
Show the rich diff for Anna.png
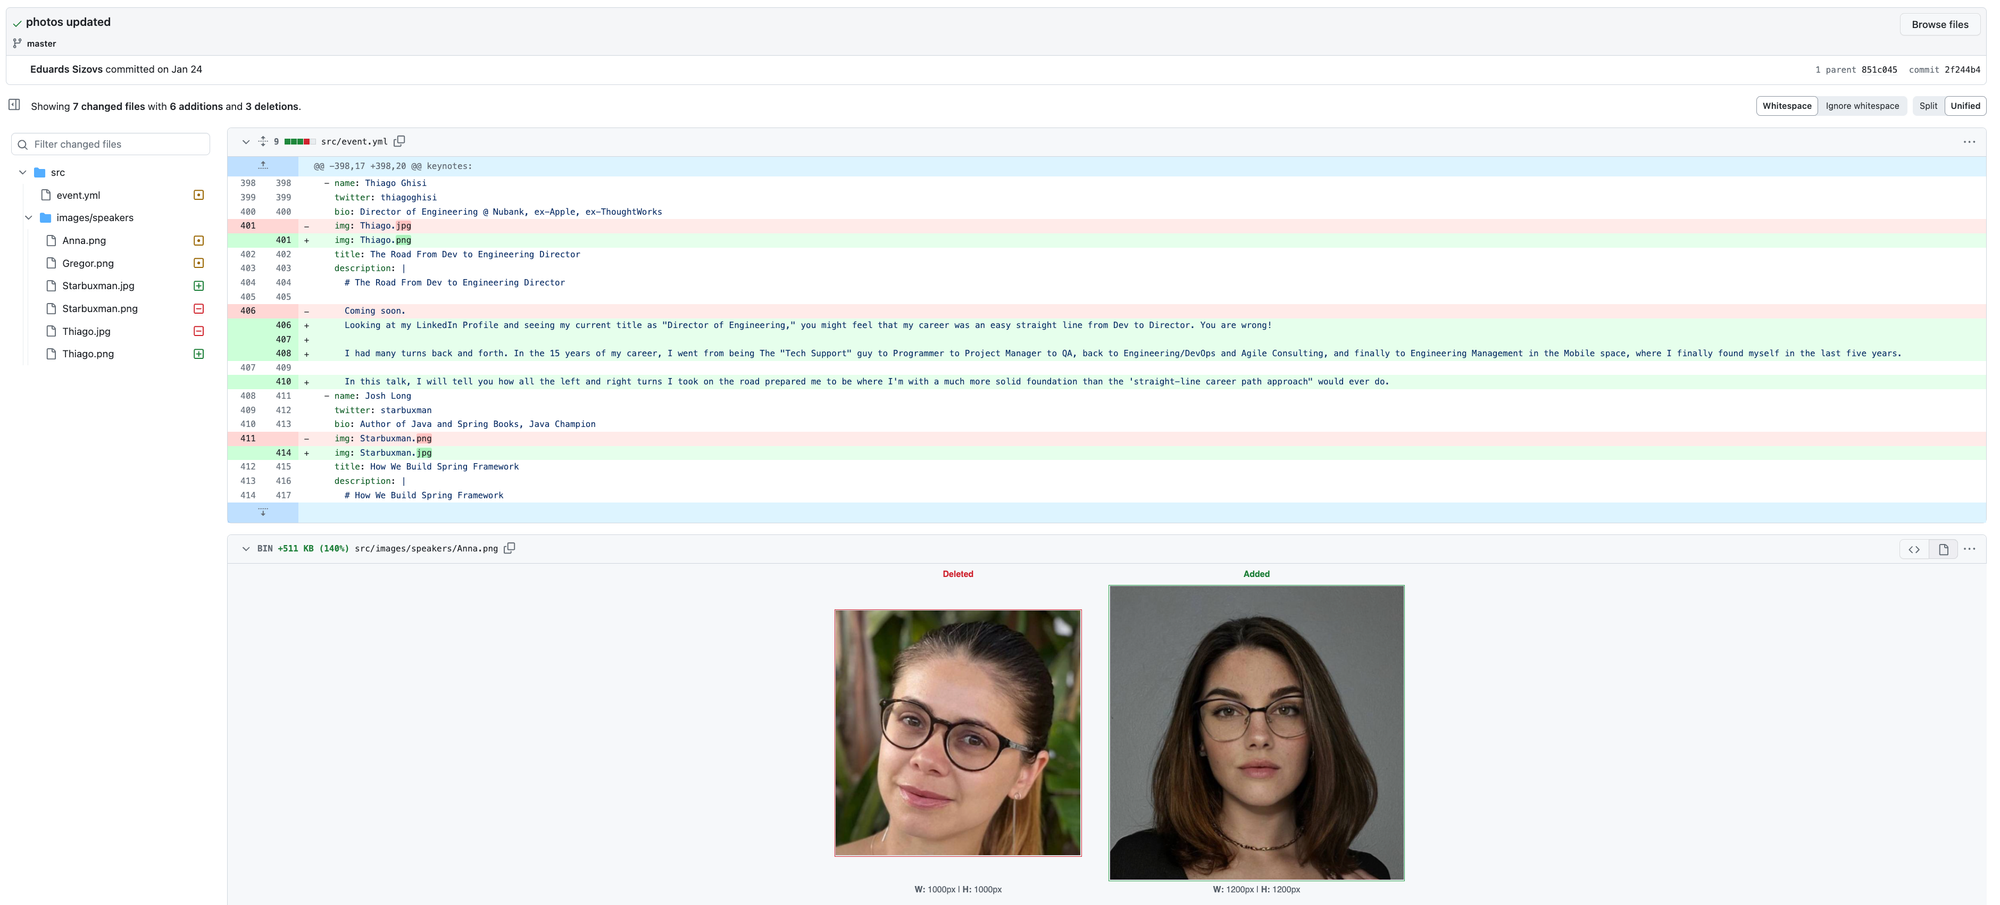coord(1943,549)
